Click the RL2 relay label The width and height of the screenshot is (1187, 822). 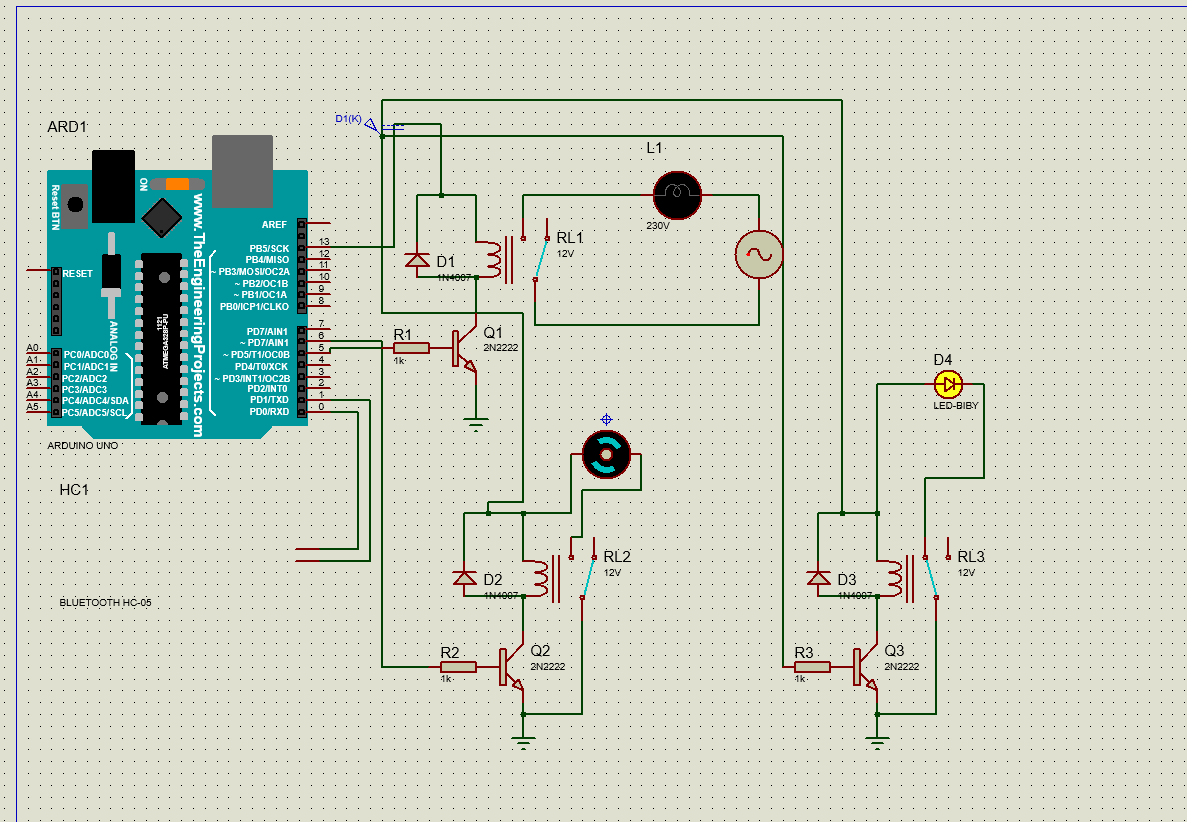pyautogui.click(x=617, y=556)
